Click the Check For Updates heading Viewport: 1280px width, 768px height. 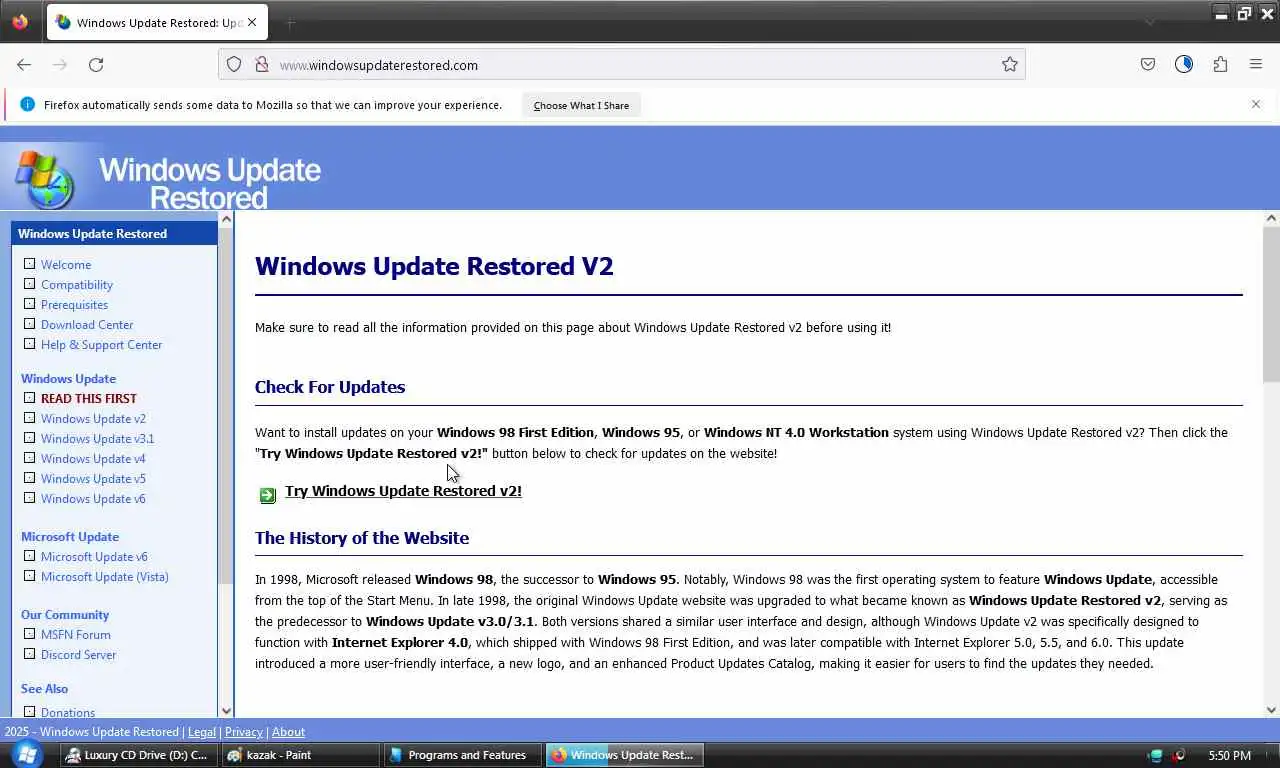pyautogui.click(x=330, y=387)
